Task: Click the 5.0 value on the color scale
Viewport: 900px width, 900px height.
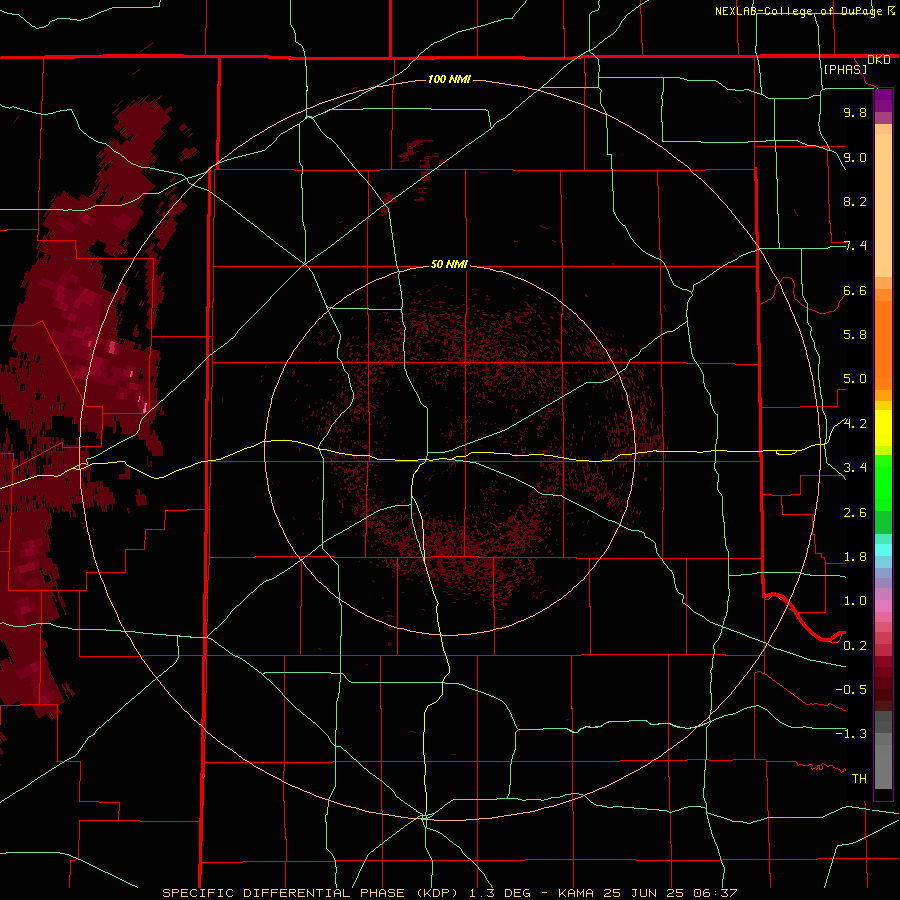Action: click(x=855, y=379)
